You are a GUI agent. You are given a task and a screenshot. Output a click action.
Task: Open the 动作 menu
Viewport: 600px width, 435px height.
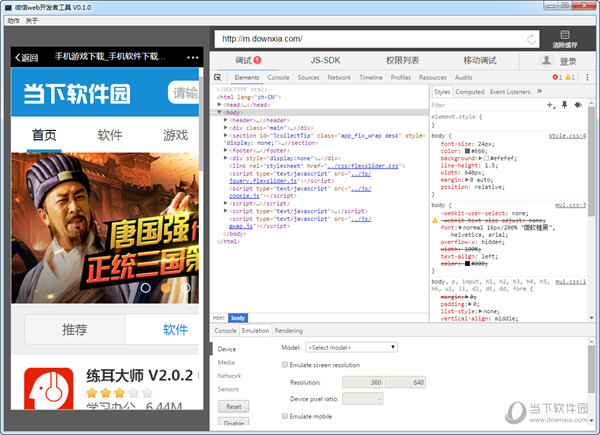click(13, 21)
